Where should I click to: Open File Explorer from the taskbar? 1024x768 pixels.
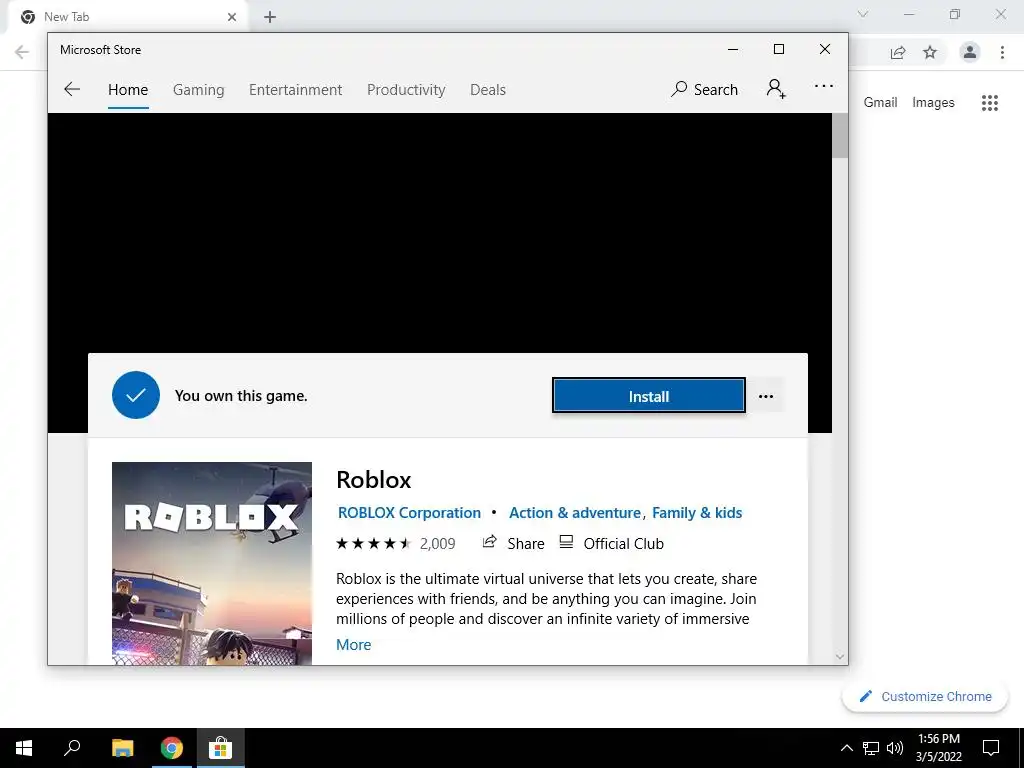click(x=122, y=748)
